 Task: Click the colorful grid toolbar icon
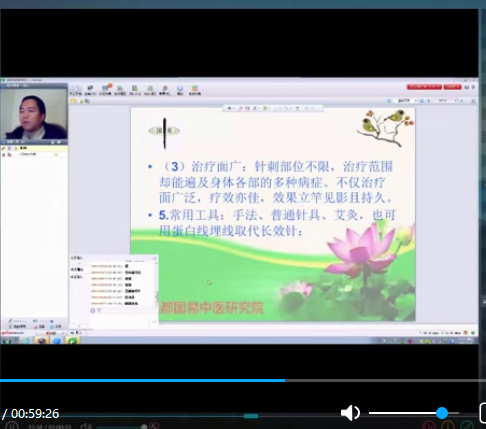194,89
